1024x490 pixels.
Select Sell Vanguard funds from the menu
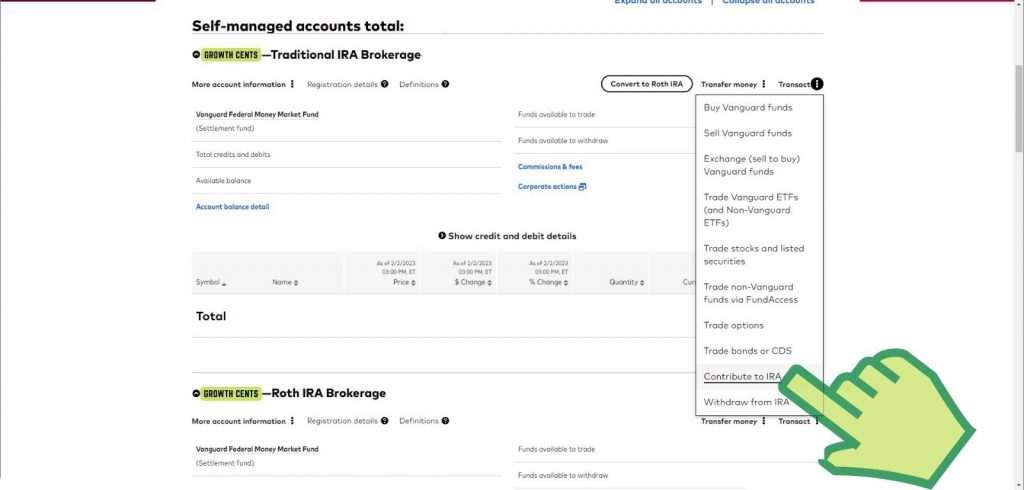(747, 133)
